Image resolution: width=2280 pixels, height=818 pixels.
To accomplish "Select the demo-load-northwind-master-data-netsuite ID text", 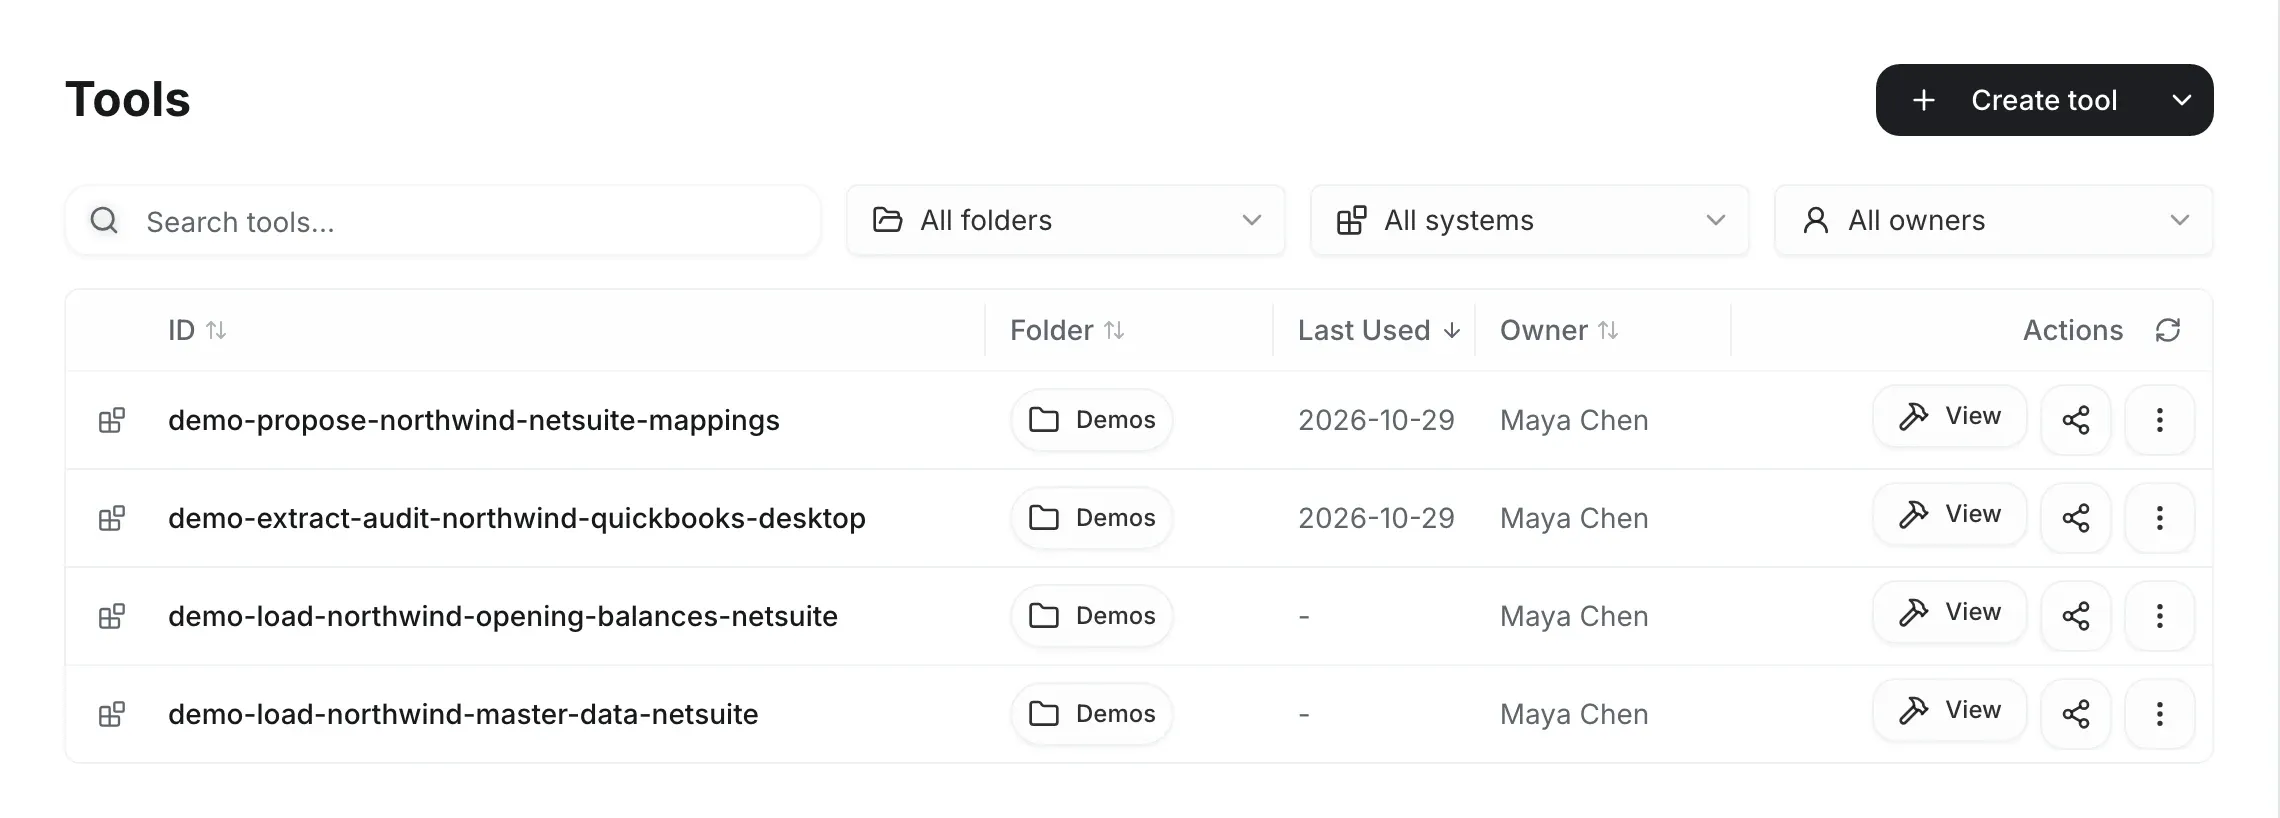I will click(463, 714).
